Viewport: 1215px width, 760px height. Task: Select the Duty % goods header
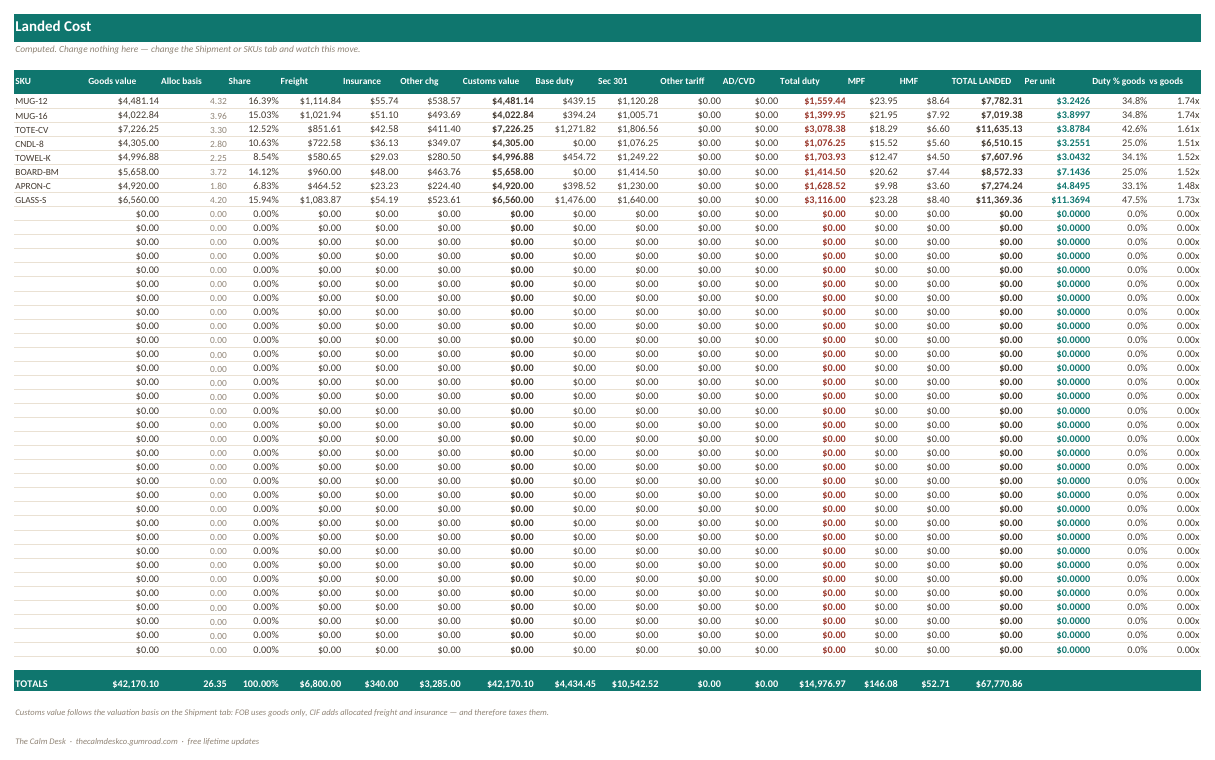[x=1118, y=80]
